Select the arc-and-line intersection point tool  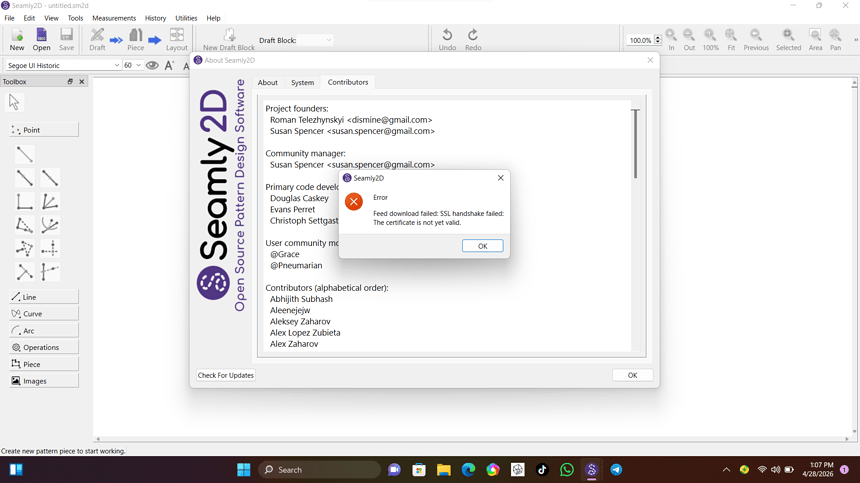(x=50, y=225)
